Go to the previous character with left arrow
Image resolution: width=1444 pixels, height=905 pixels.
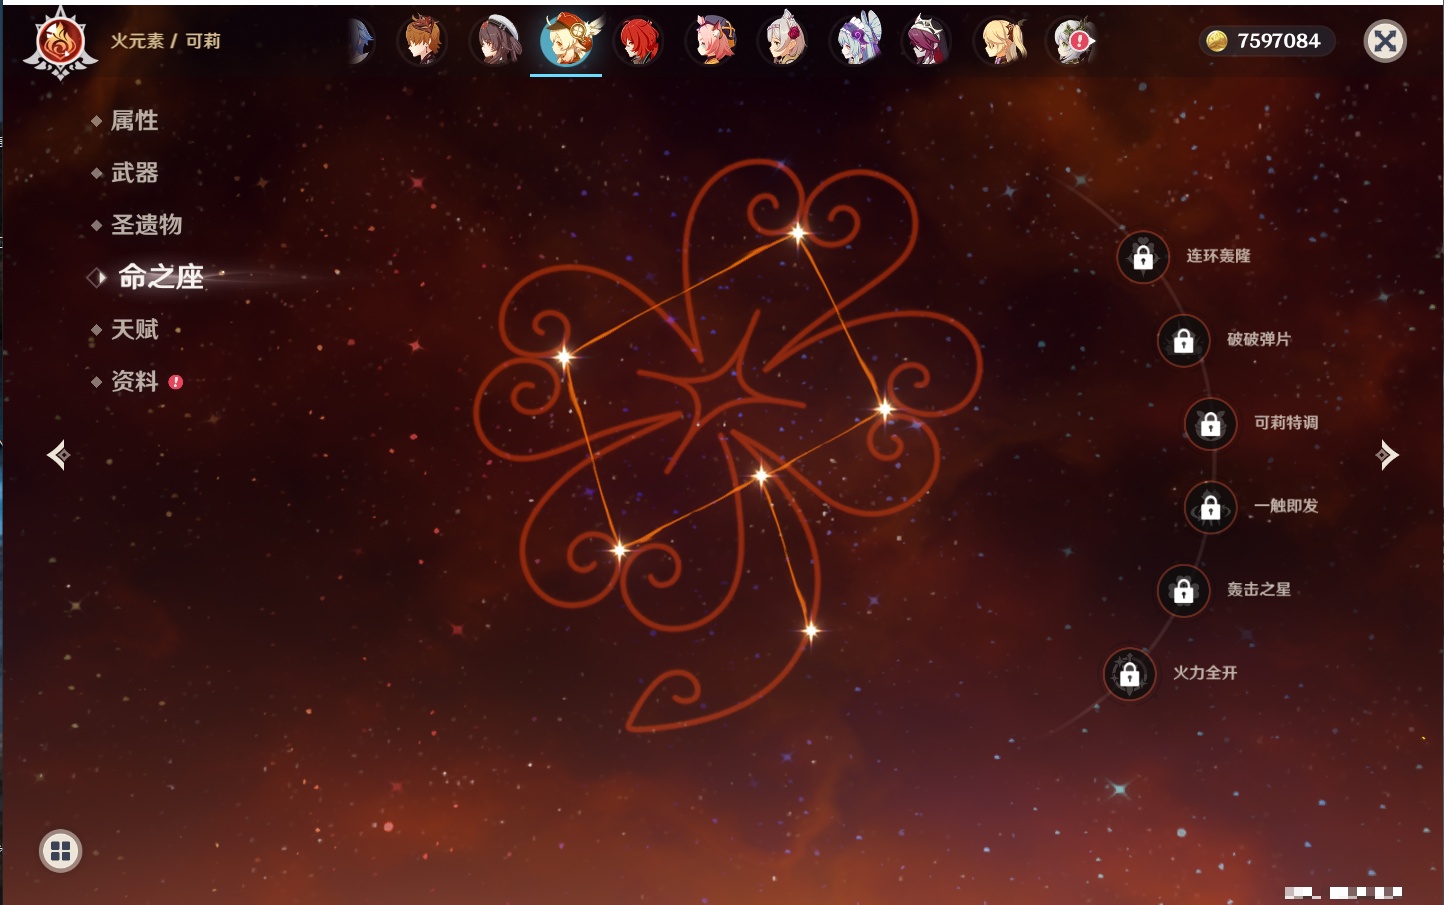click(58, 455)
